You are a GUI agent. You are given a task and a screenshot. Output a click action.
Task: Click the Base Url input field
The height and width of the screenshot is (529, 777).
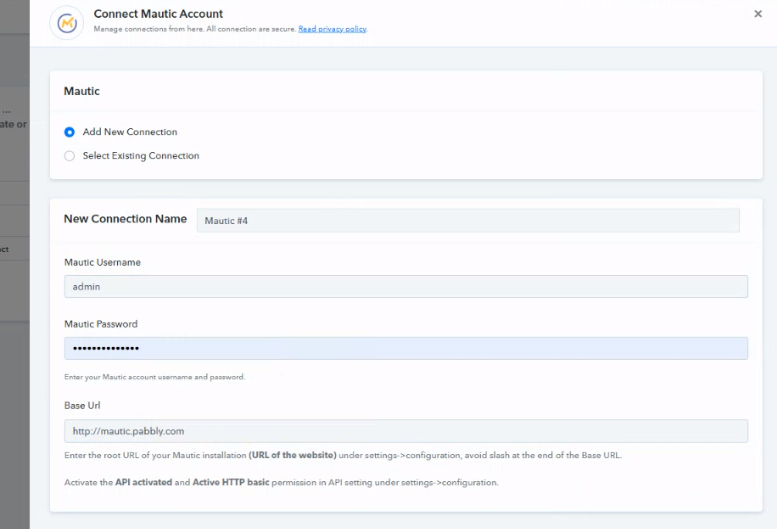(406, 431)
